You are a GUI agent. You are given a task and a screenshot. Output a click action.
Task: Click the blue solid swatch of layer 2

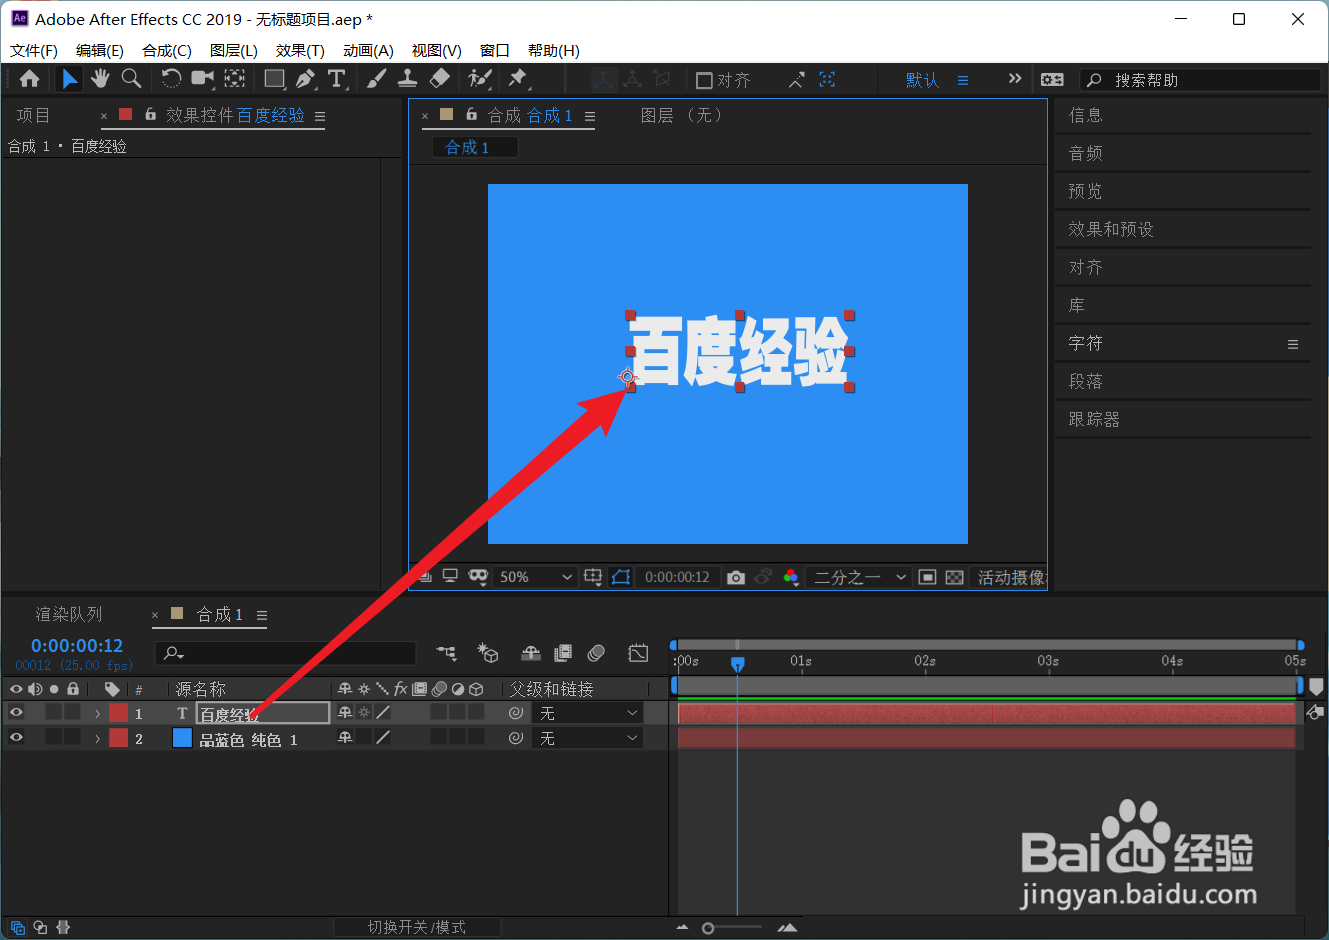(x=182, y=738)
